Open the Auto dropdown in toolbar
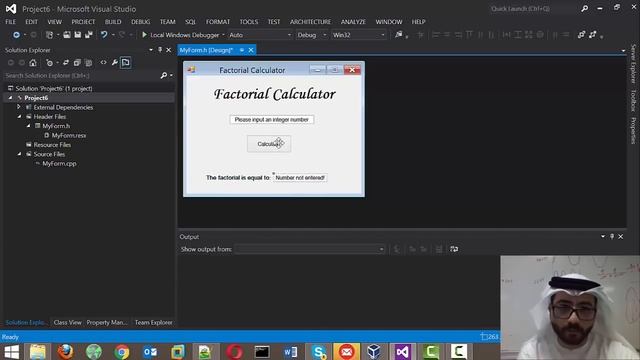Screen dimensions: 640x360 tap(289, 35)
